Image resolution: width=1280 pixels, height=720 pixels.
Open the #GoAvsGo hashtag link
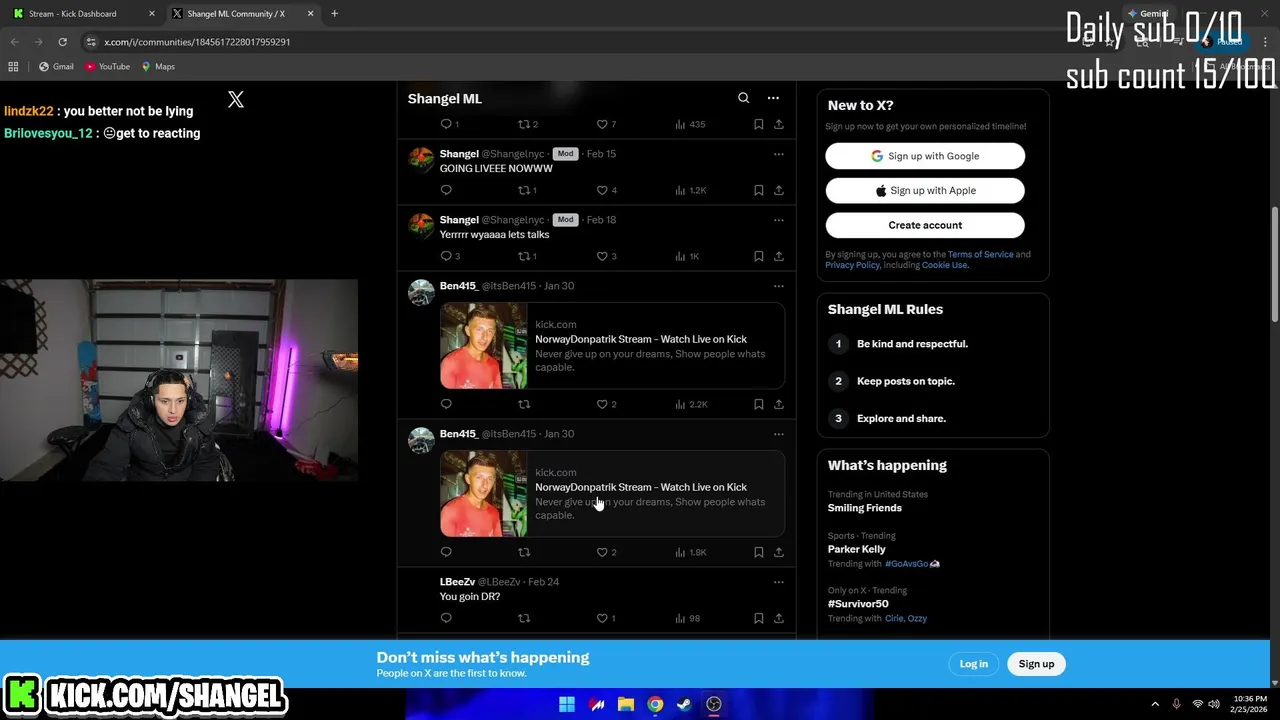click(x=912, y=564)
